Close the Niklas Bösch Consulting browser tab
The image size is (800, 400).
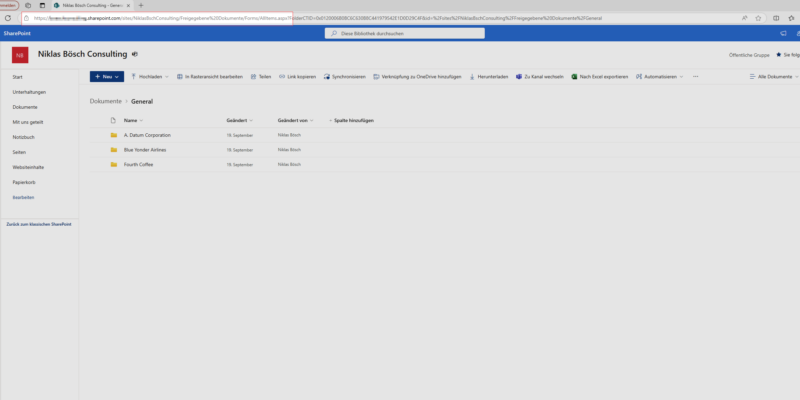(x=128, y=5)
